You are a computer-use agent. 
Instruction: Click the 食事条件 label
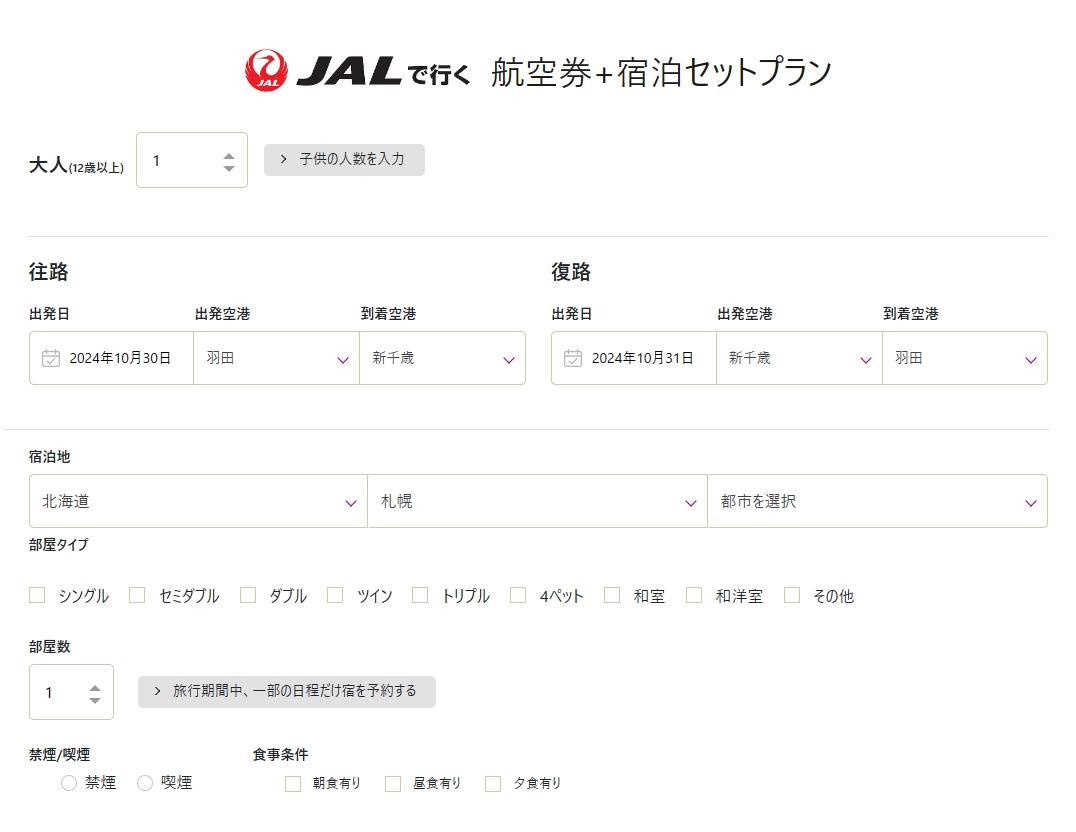pyautogui.click(x=281, y=755)
